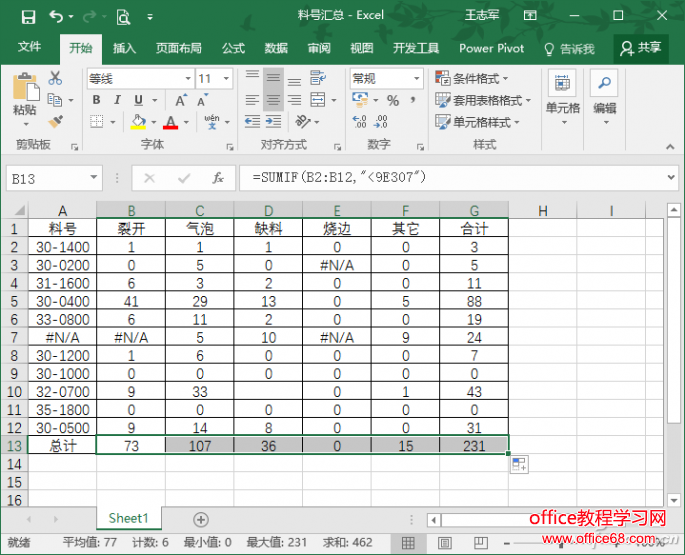Click inside the formula bar text

[450, 178]
